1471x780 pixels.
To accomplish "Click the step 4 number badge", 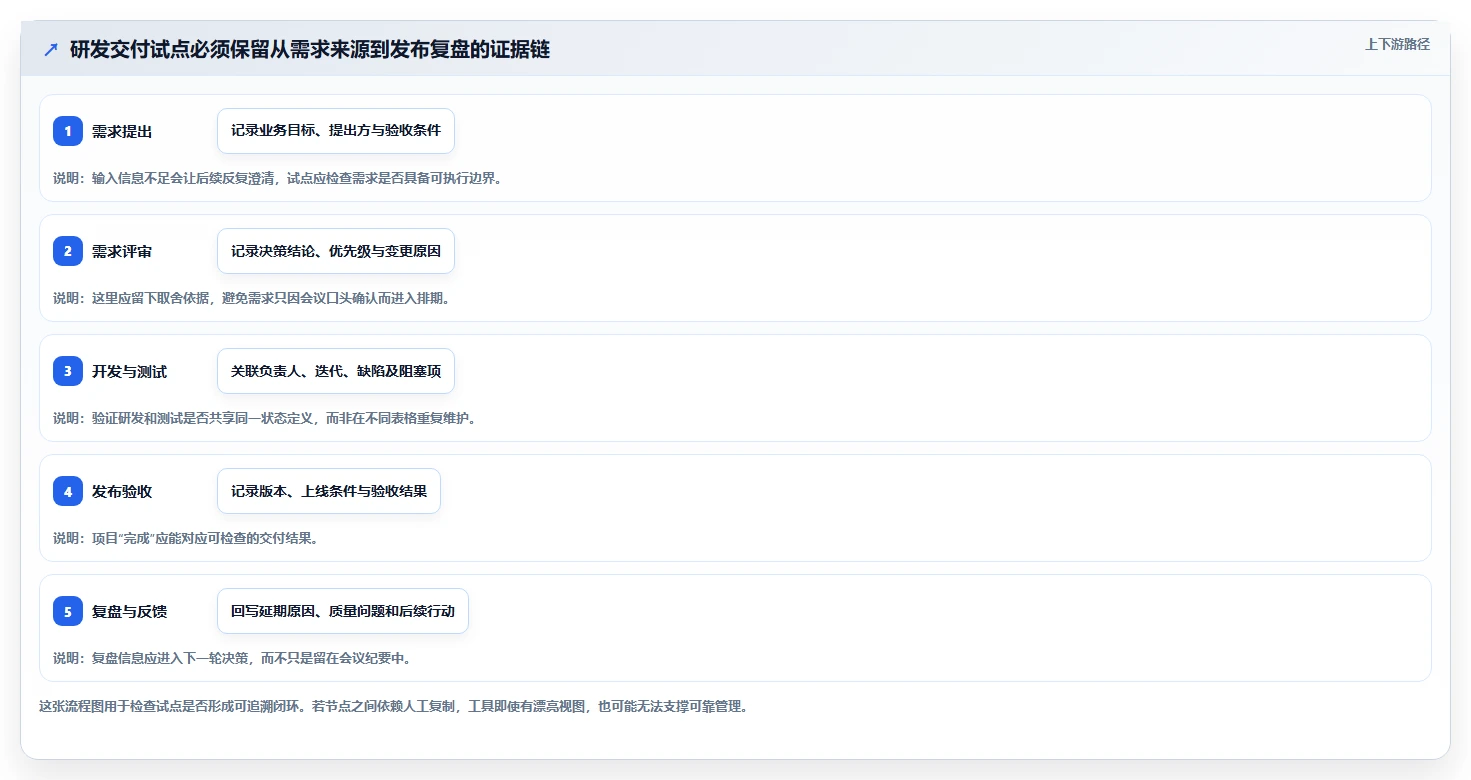I will tap(68, 491).
